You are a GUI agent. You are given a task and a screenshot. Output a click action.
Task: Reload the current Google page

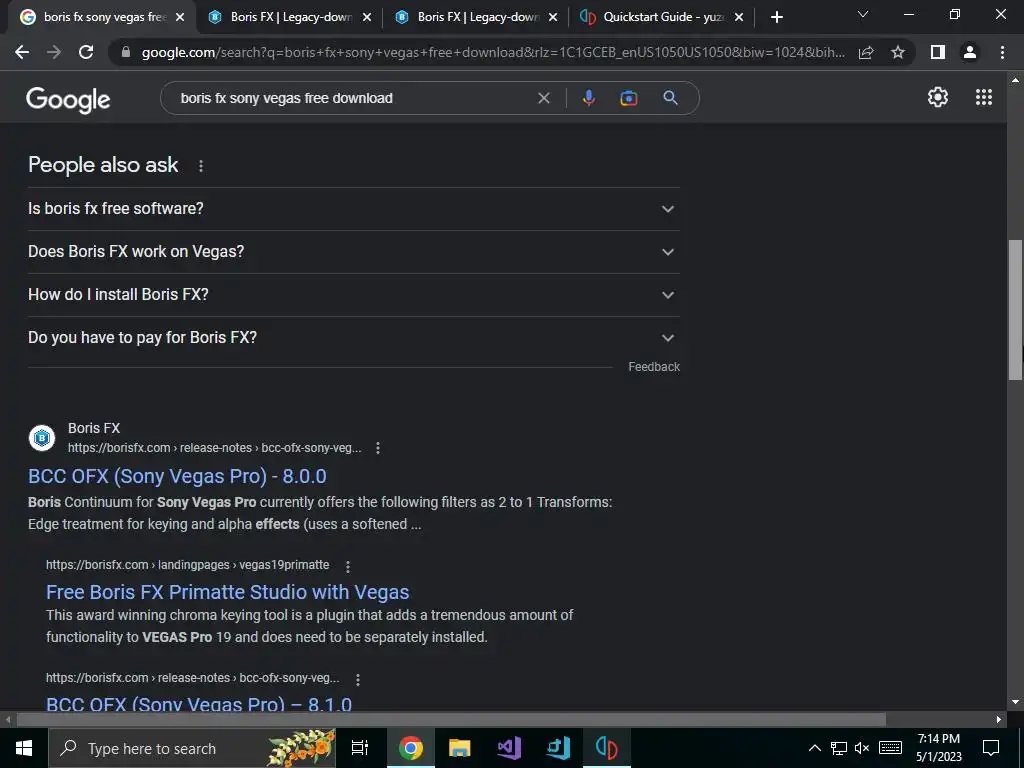[86, 52]
